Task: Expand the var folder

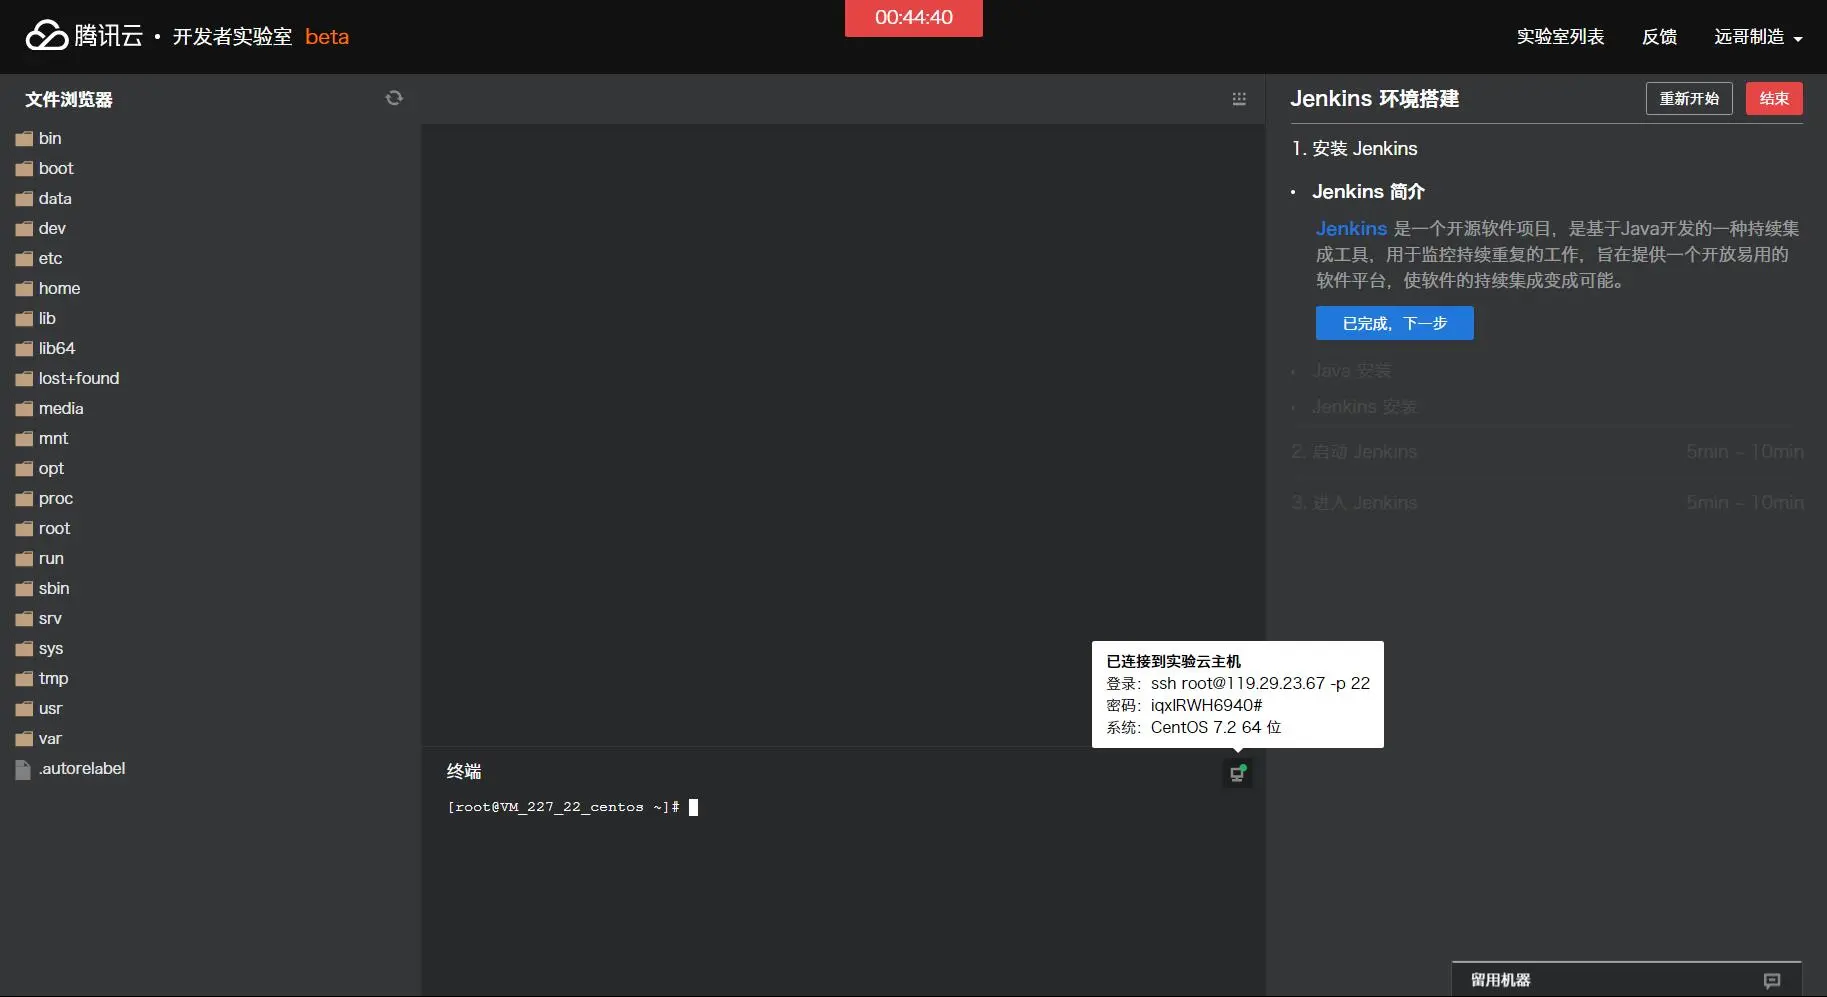Action: (50, 738)
